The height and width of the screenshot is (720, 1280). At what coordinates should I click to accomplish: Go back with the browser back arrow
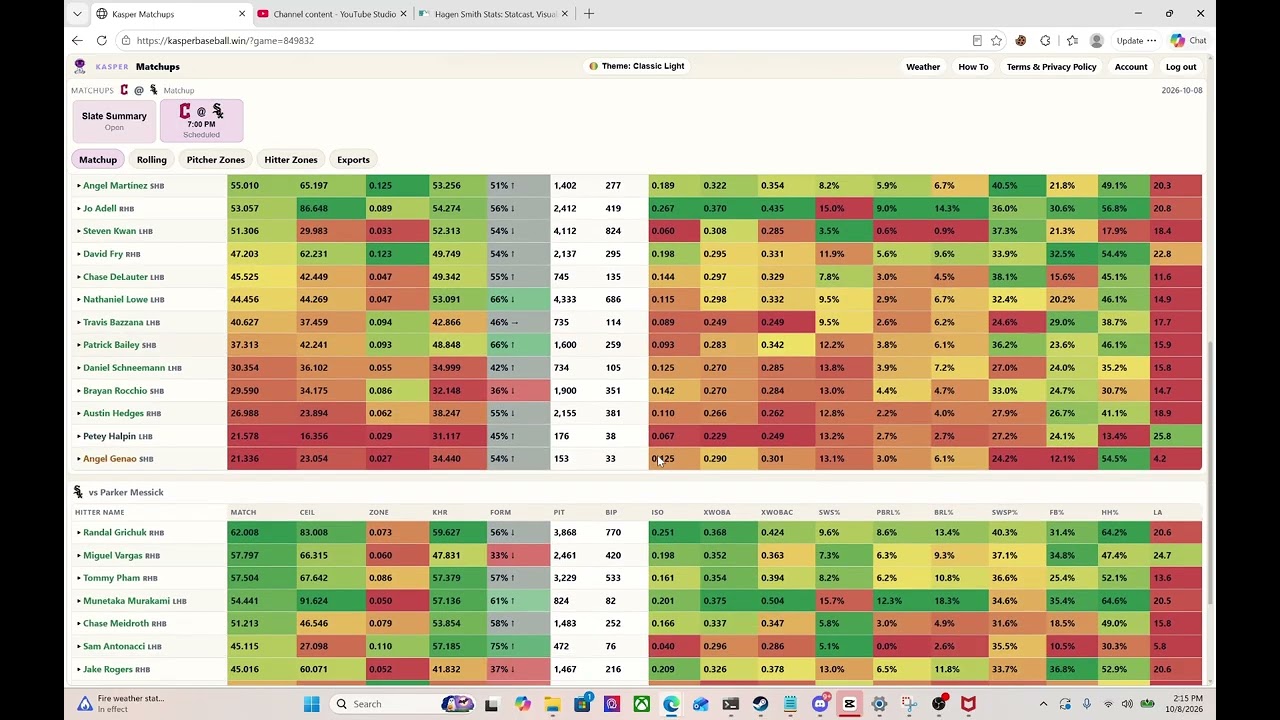tap(77, 40)
